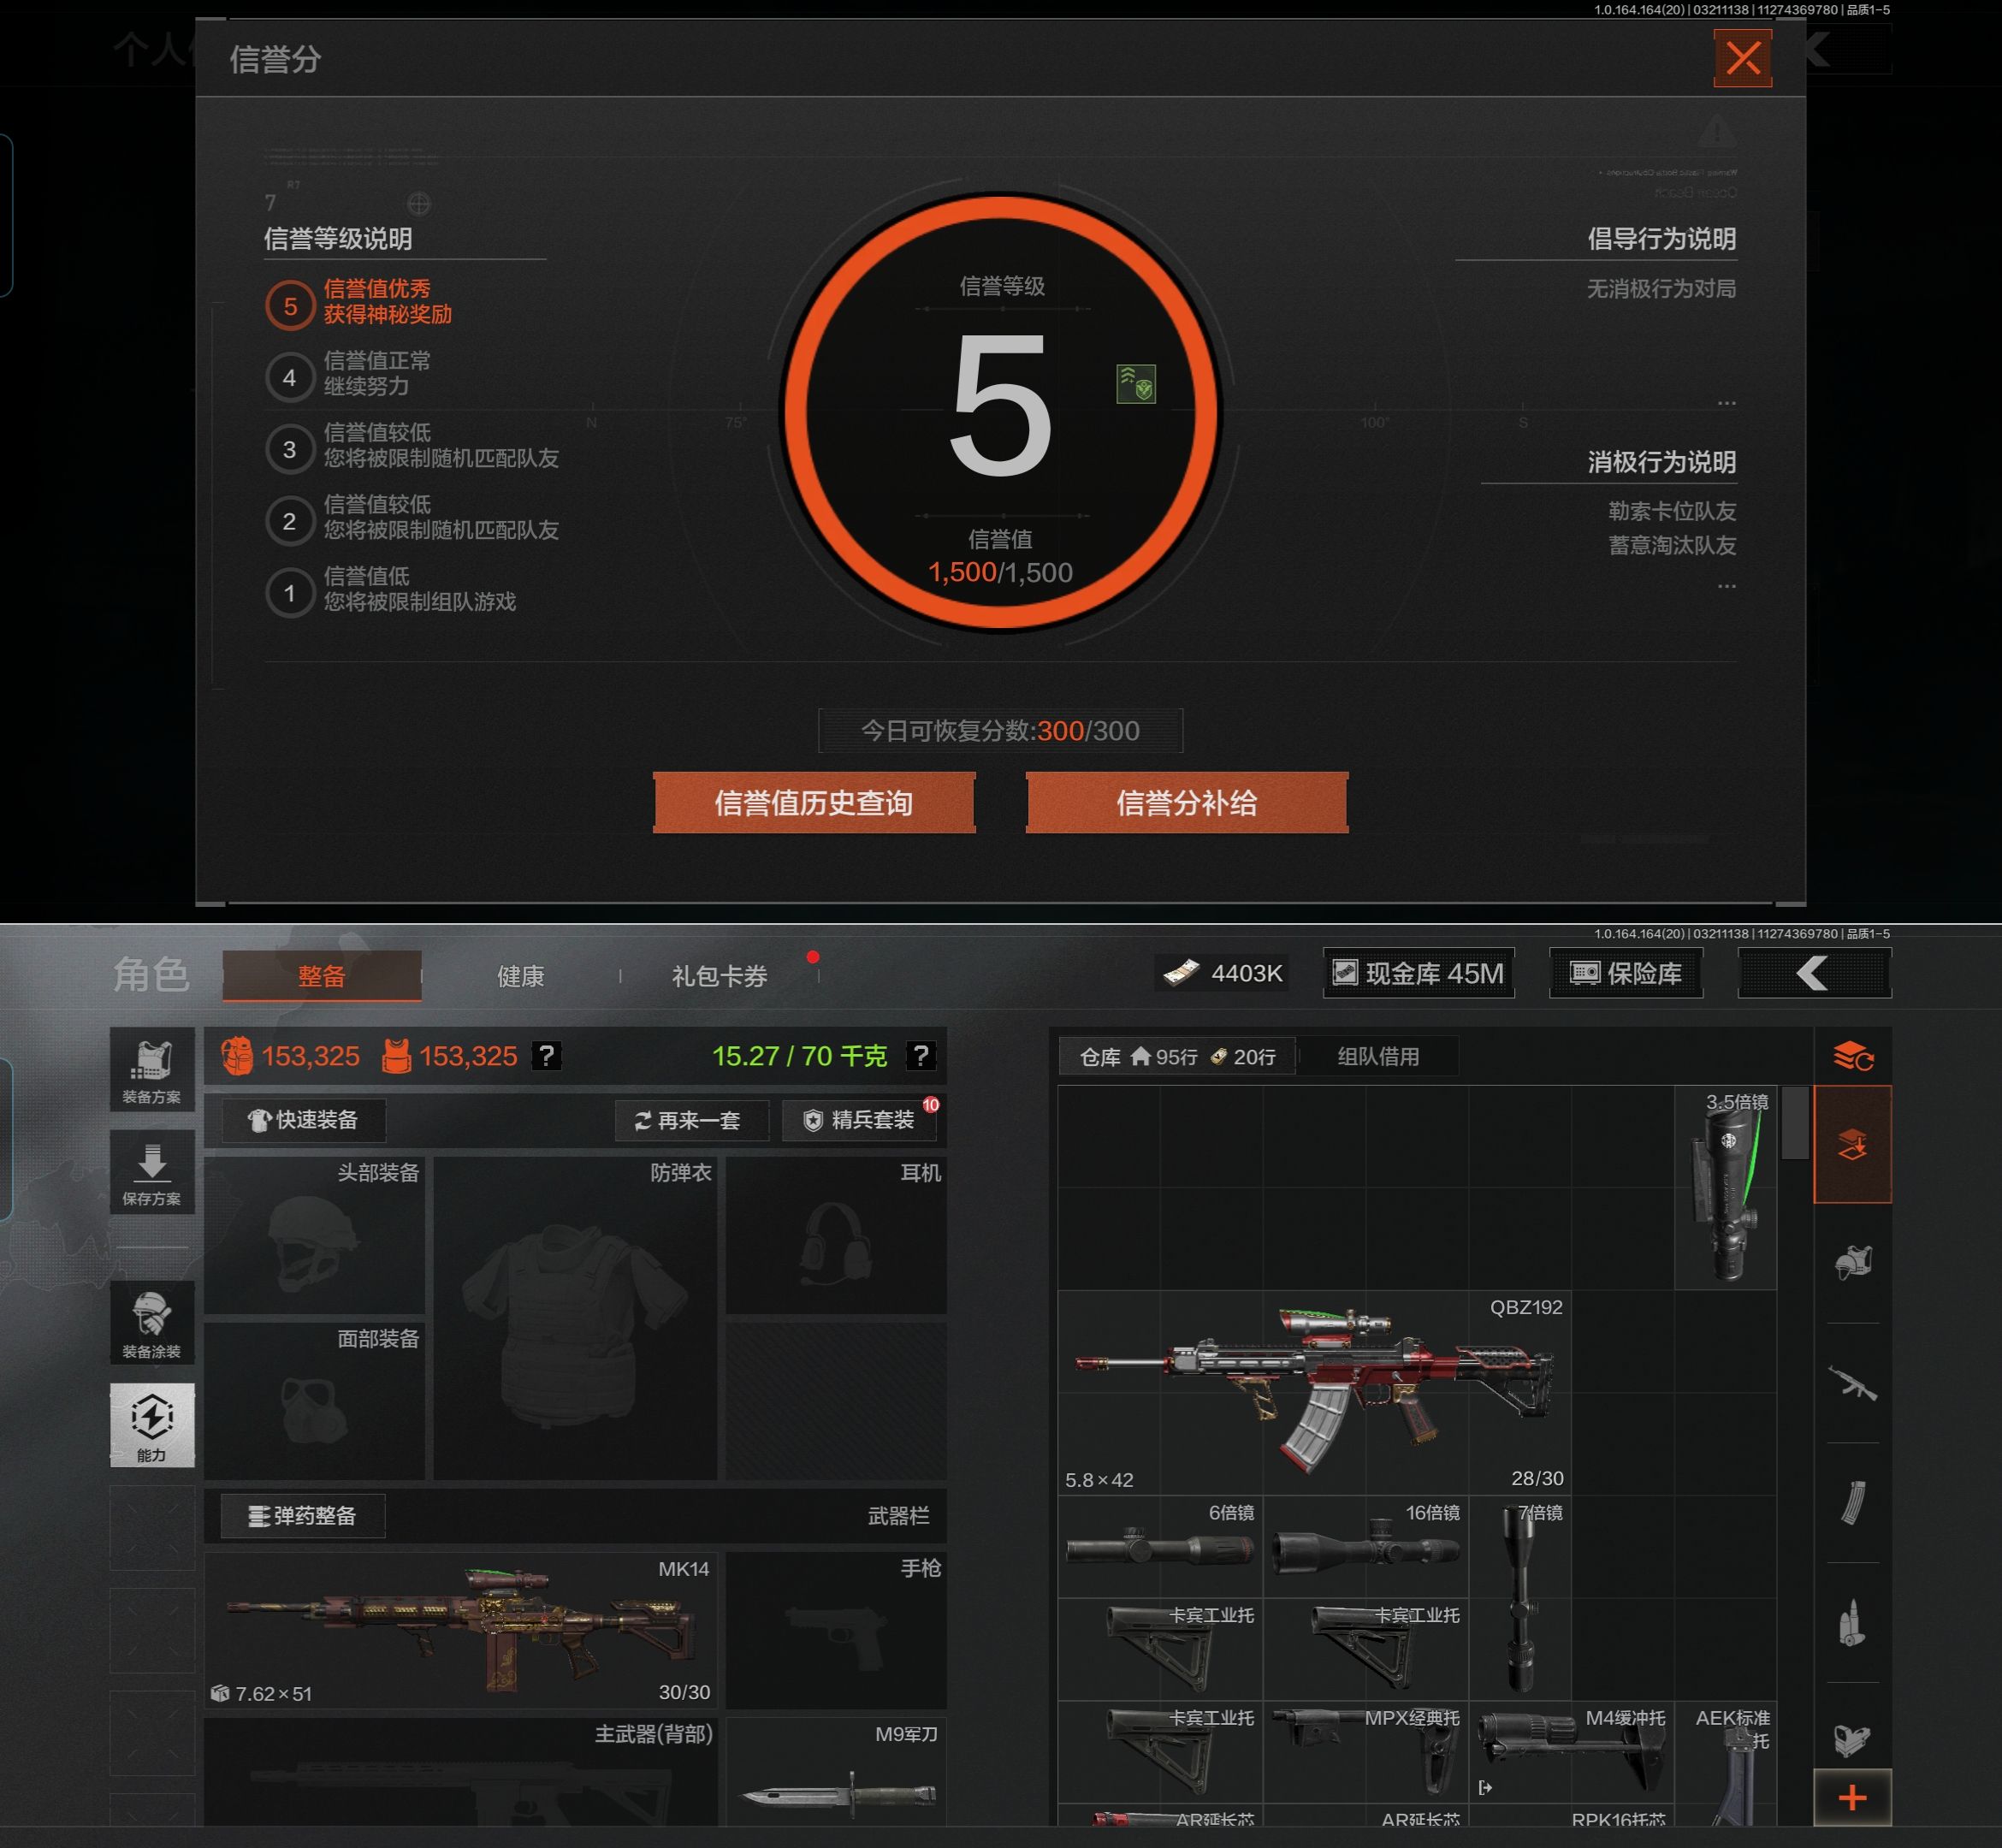This screenshot has height=1848, width=2002.
Task: Click the 保存方案 save loadout icon
Action: point(152,1172)
